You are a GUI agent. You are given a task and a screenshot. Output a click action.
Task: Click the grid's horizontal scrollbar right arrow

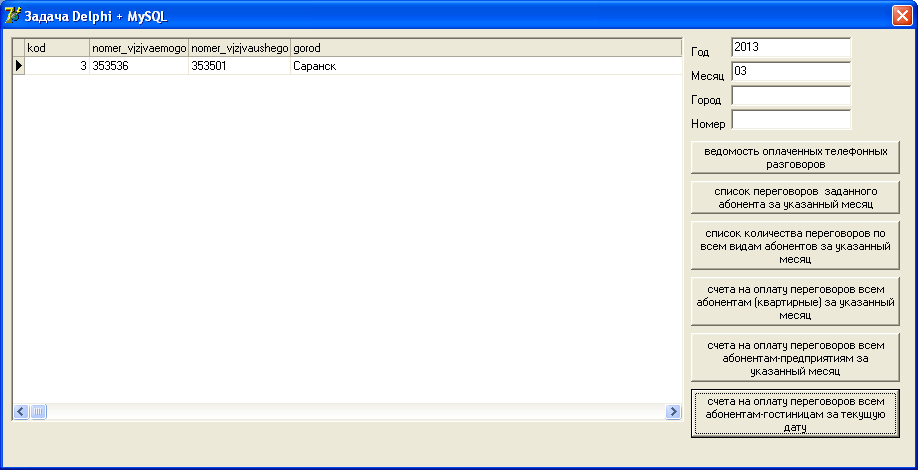673,411
